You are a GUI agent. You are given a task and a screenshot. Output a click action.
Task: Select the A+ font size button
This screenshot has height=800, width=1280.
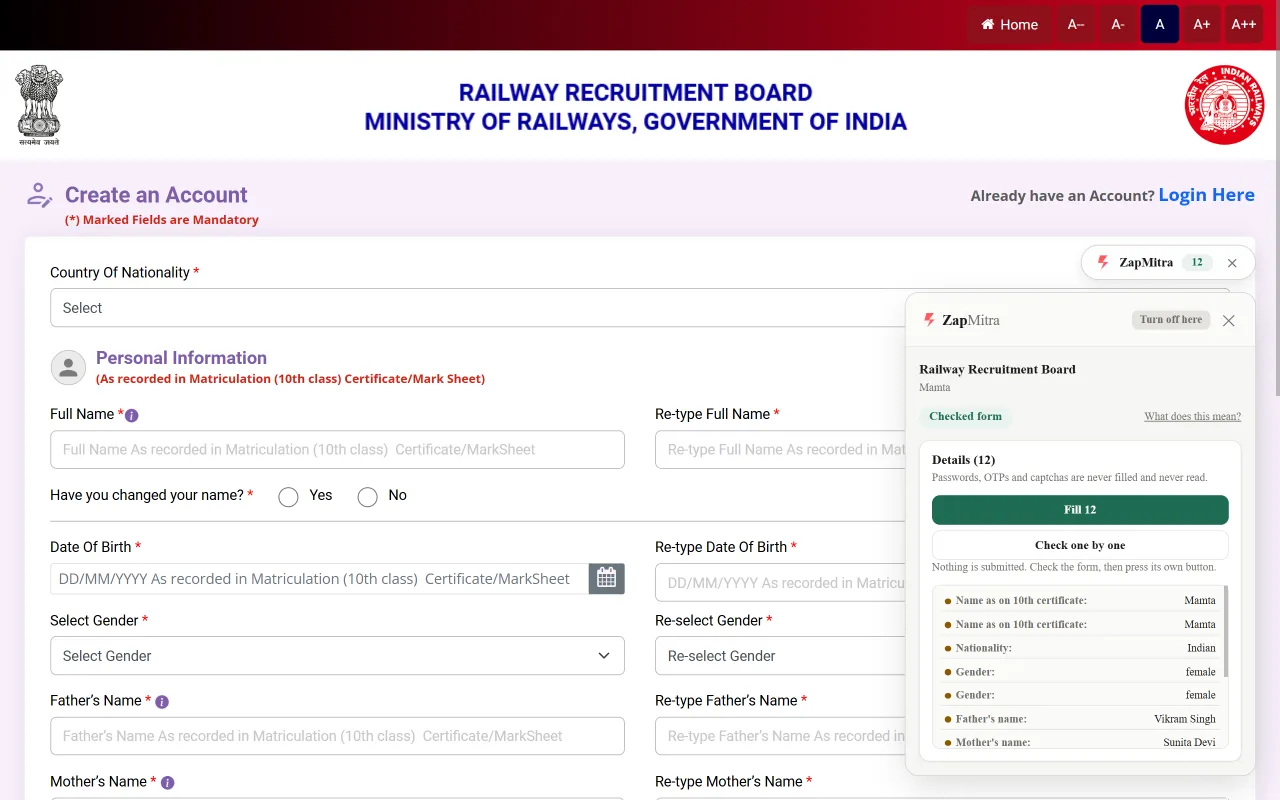point(1202,24)
